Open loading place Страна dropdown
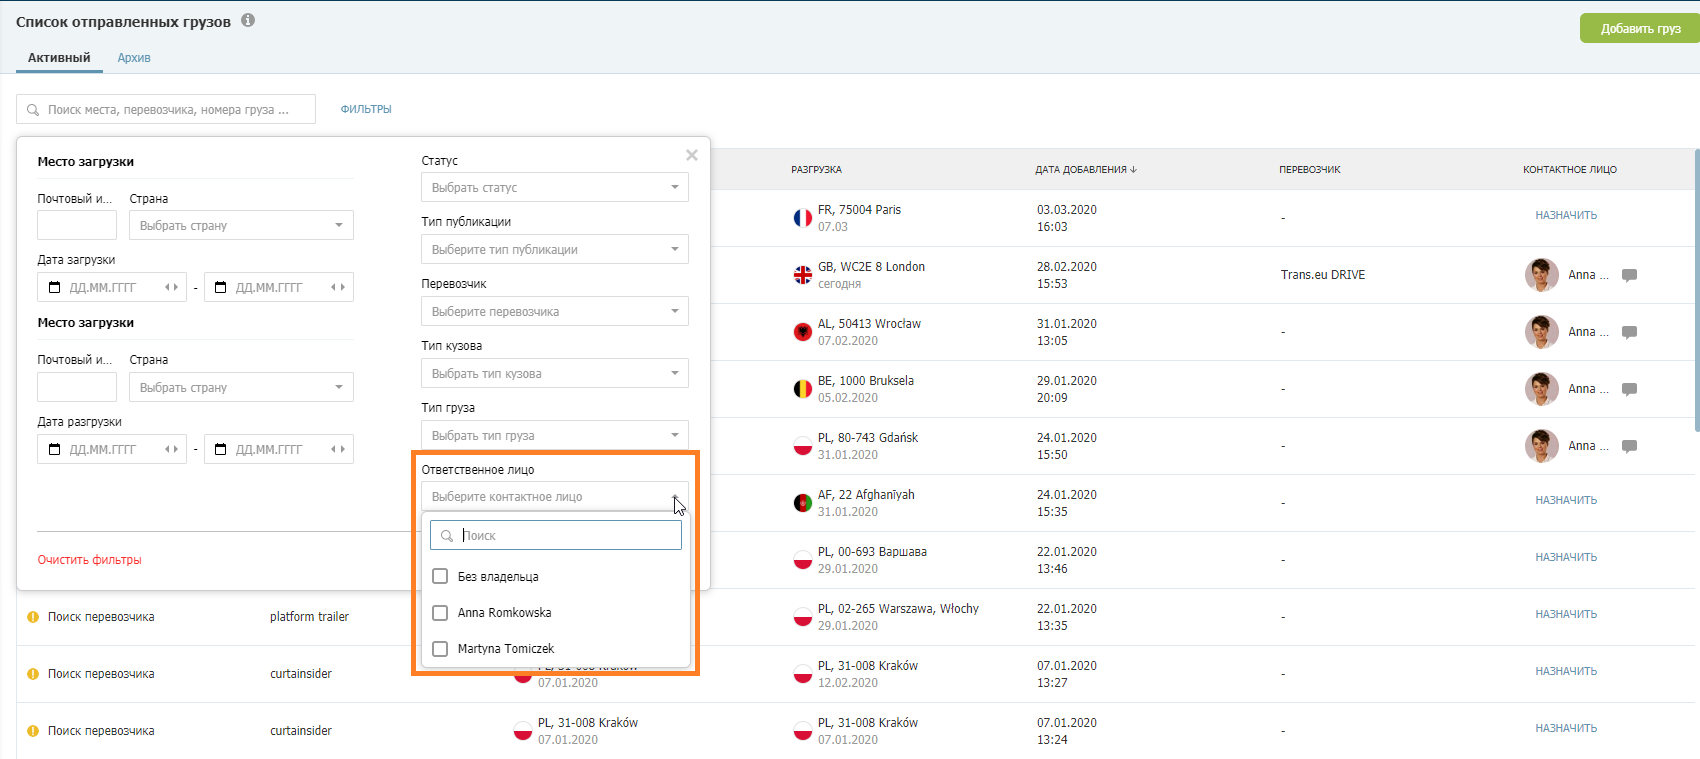This screenshot has width=1700, height=759. click(241, 225)
